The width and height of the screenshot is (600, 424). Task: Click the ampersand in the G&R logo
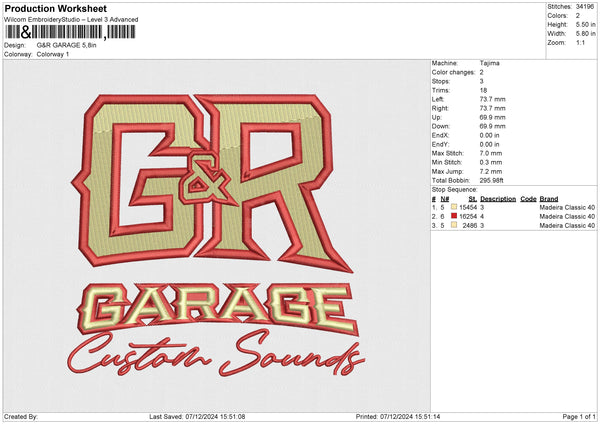click(208, 181)
